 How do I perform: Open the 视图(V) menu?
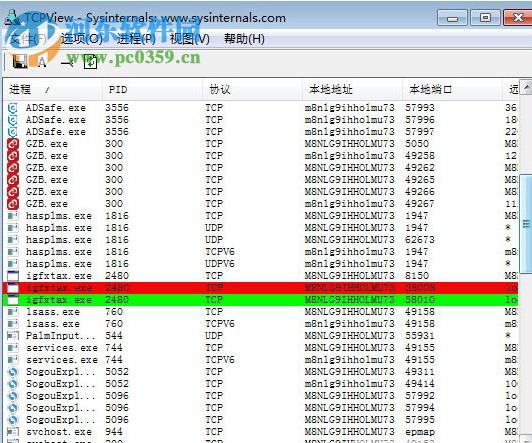coord(189,39)
